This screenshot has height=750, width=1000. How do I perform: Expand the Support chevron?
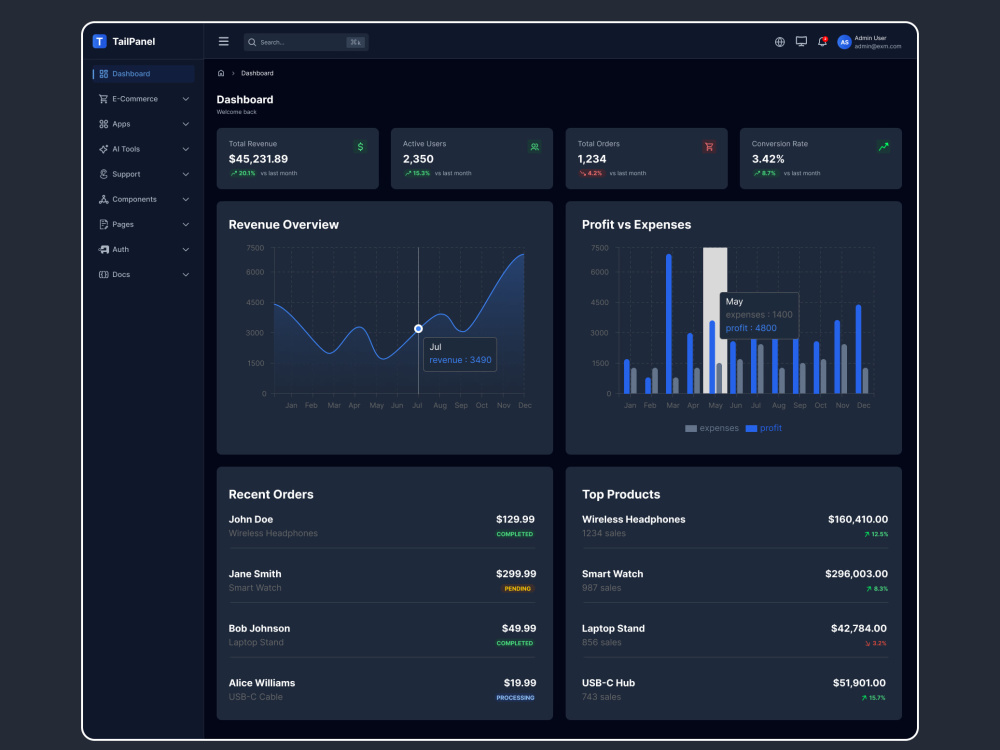pyautogui.click(x=186, y=174)
